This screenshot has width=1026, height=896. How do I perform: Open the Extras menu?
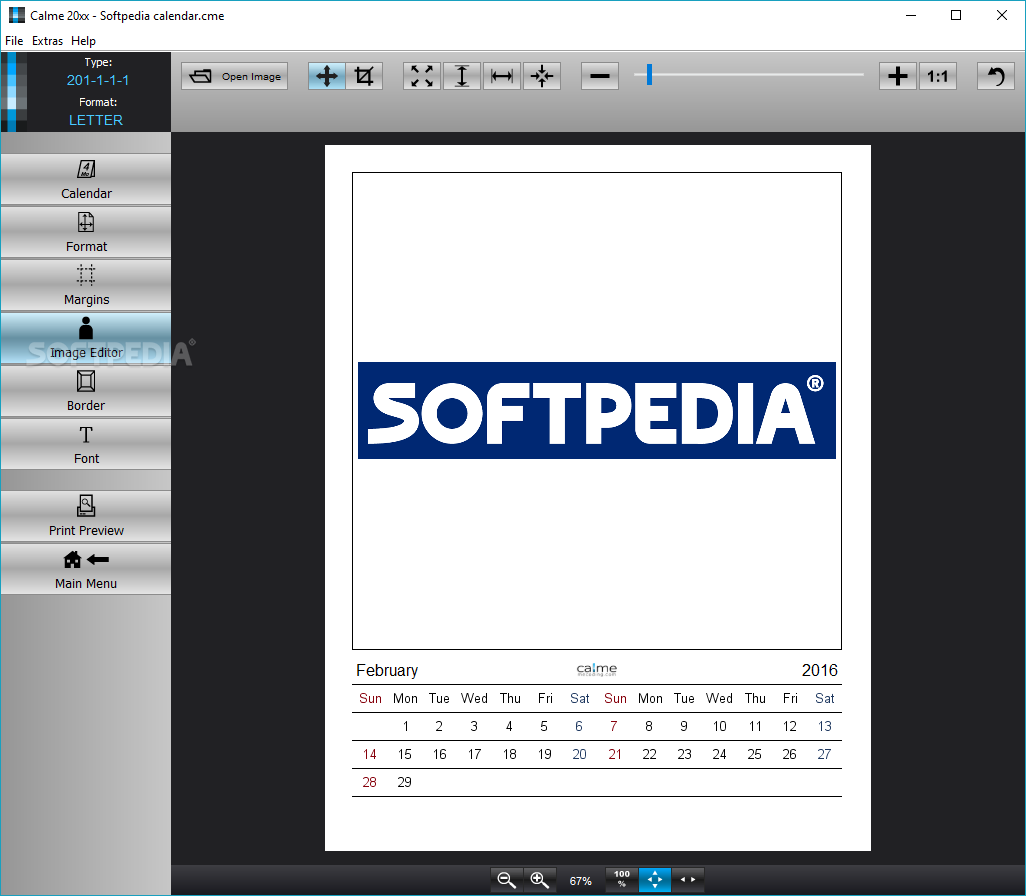point(47,41)
